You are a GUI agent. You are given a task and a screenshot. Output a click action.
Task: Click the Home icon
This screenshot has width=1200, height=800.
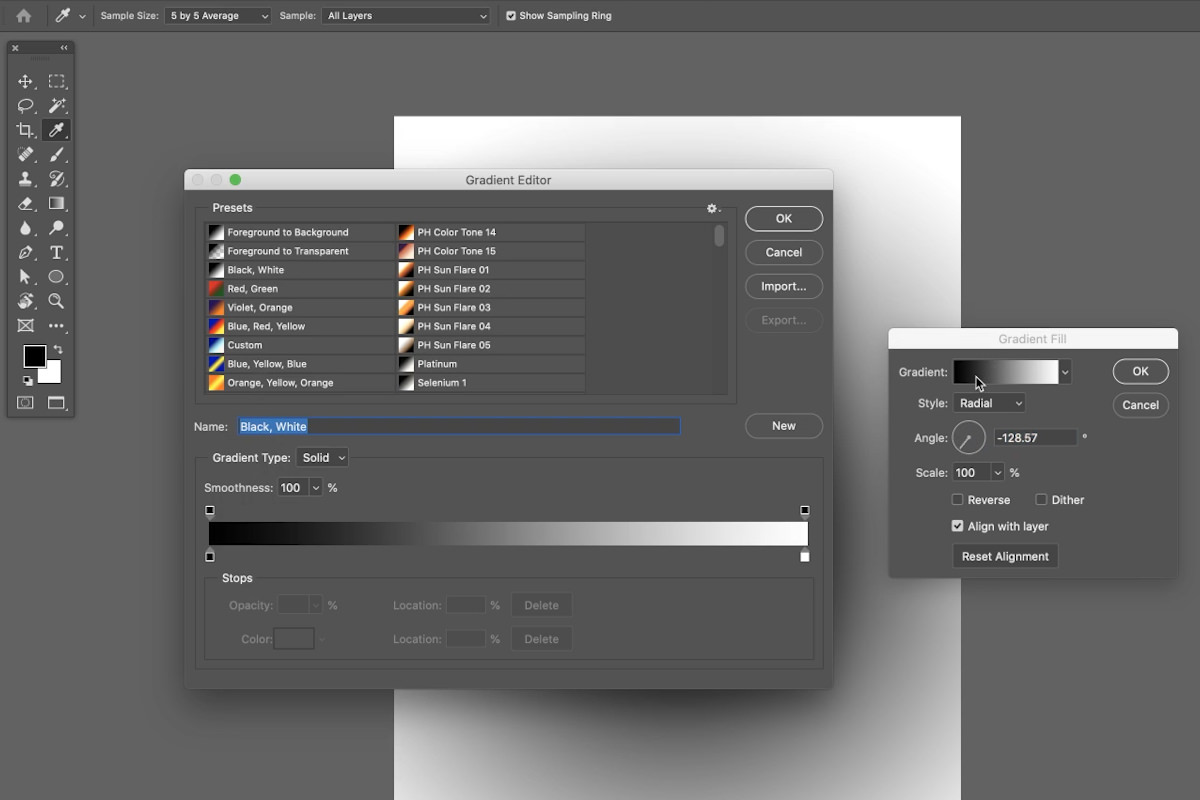click(24, 16)
